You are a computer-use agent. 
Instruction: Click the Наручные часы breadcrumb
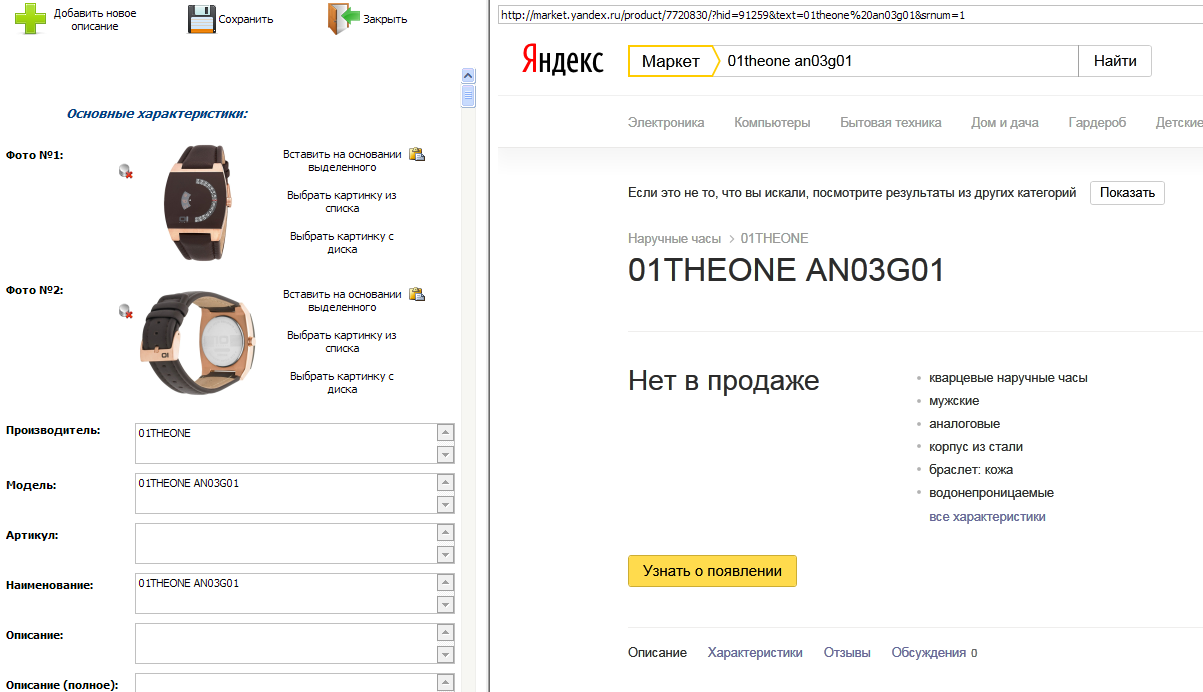(674, 239)
